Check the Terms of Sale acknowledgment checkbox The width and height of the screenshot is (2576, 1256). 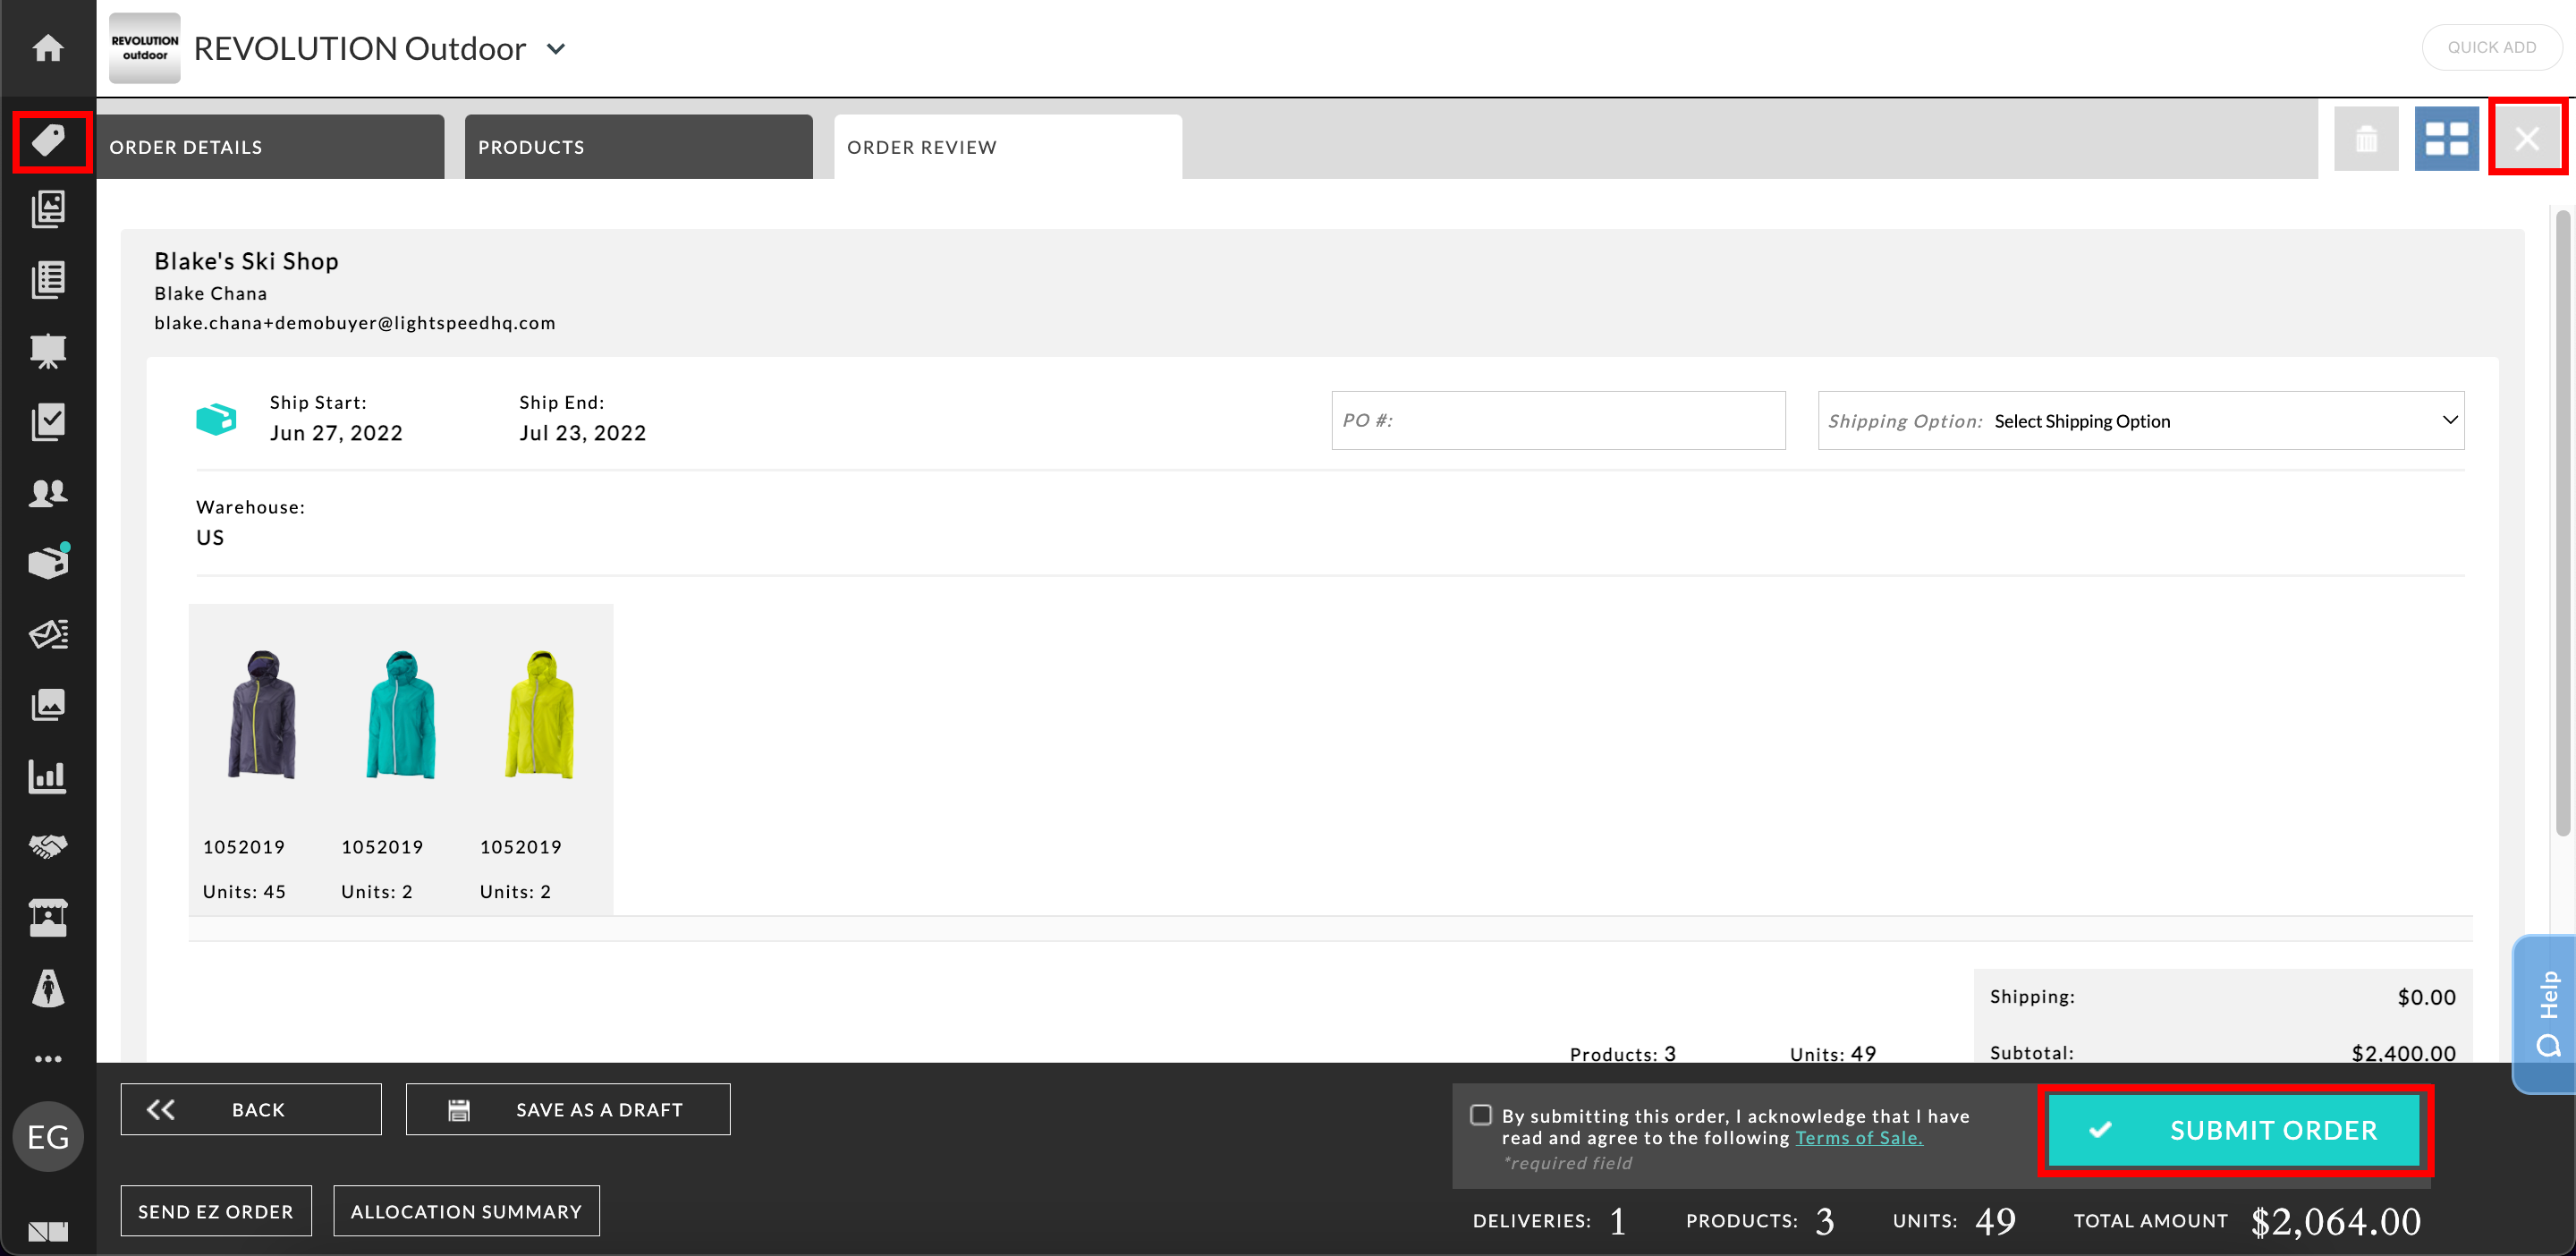point(1481,1114)
